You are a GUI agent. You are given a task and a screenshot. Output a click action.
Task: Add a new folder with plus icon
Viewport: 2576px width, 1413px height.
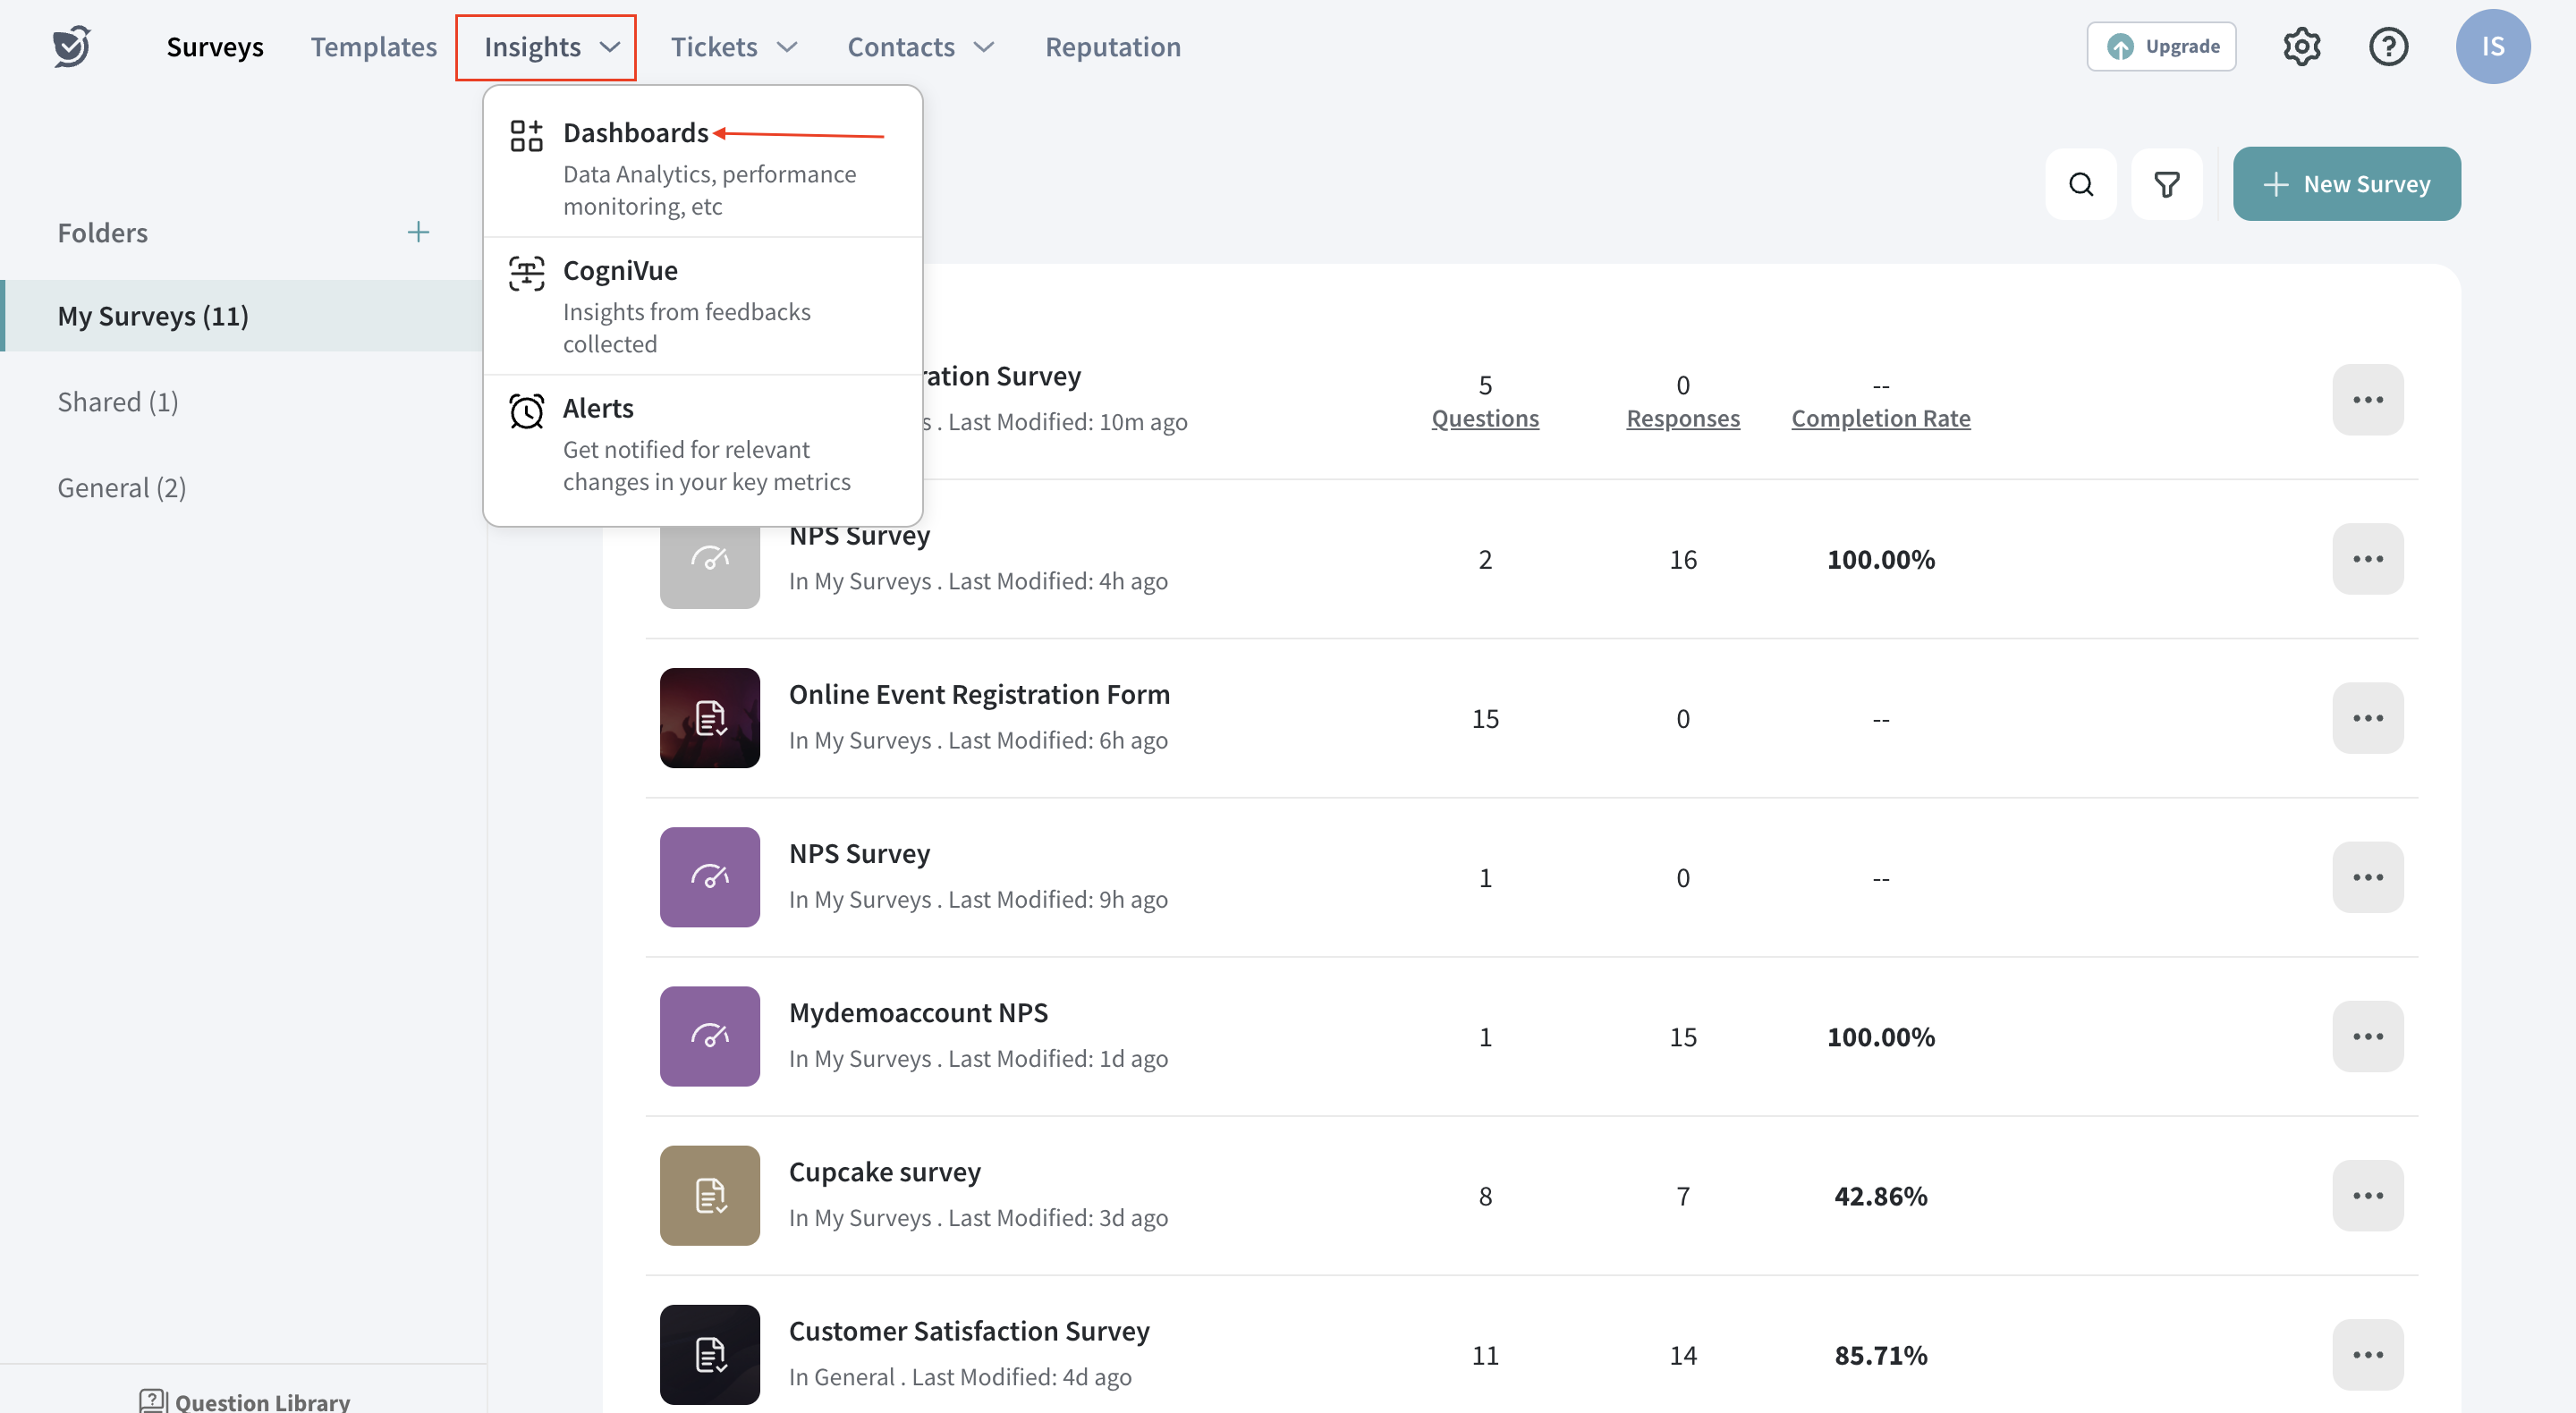[418, 232]
